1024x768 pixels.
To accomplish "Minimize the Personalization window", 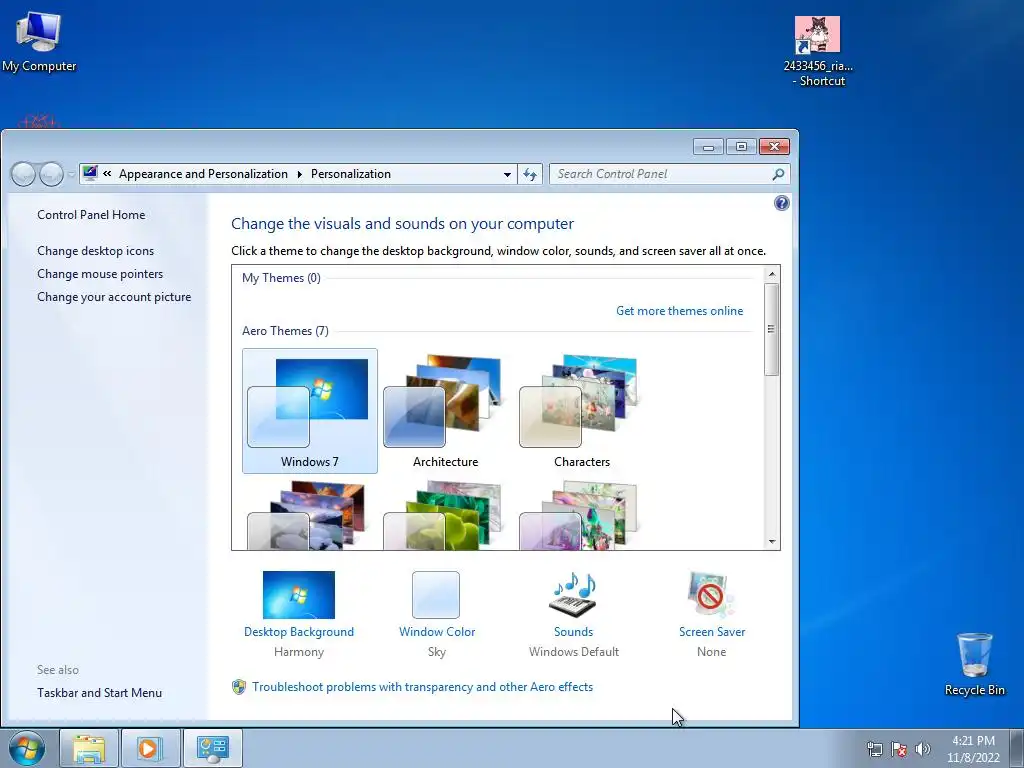I will 708,147.
